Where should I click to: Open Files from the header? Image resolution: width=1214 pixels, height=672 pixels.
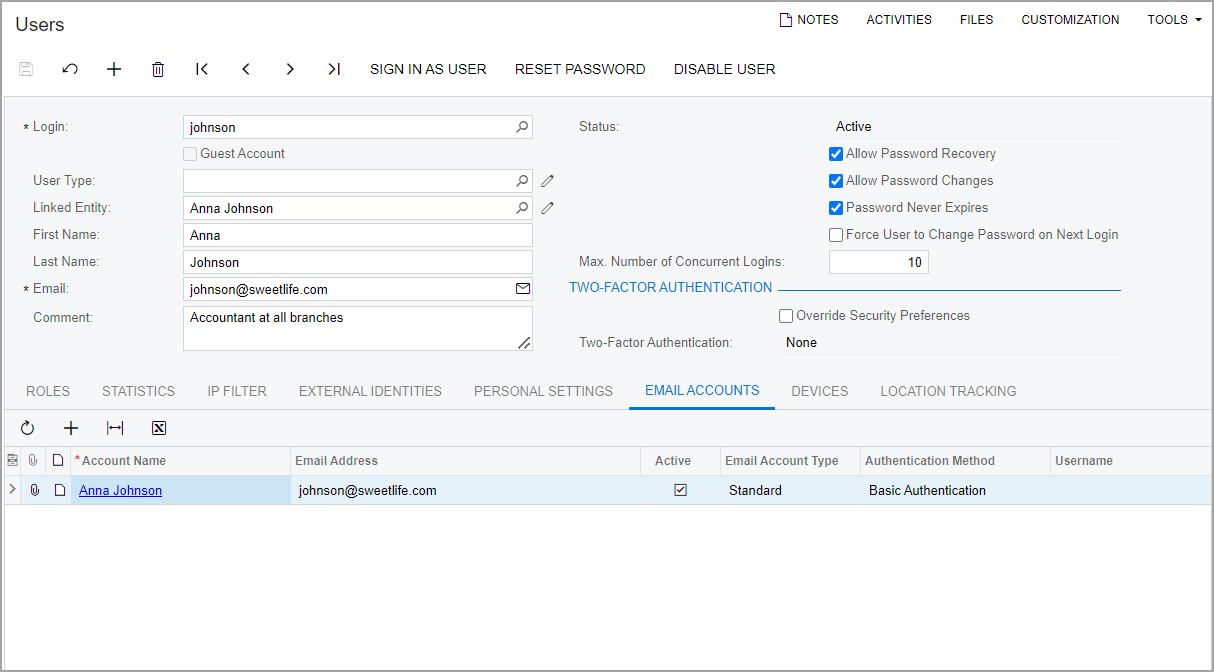pos(976,20)
